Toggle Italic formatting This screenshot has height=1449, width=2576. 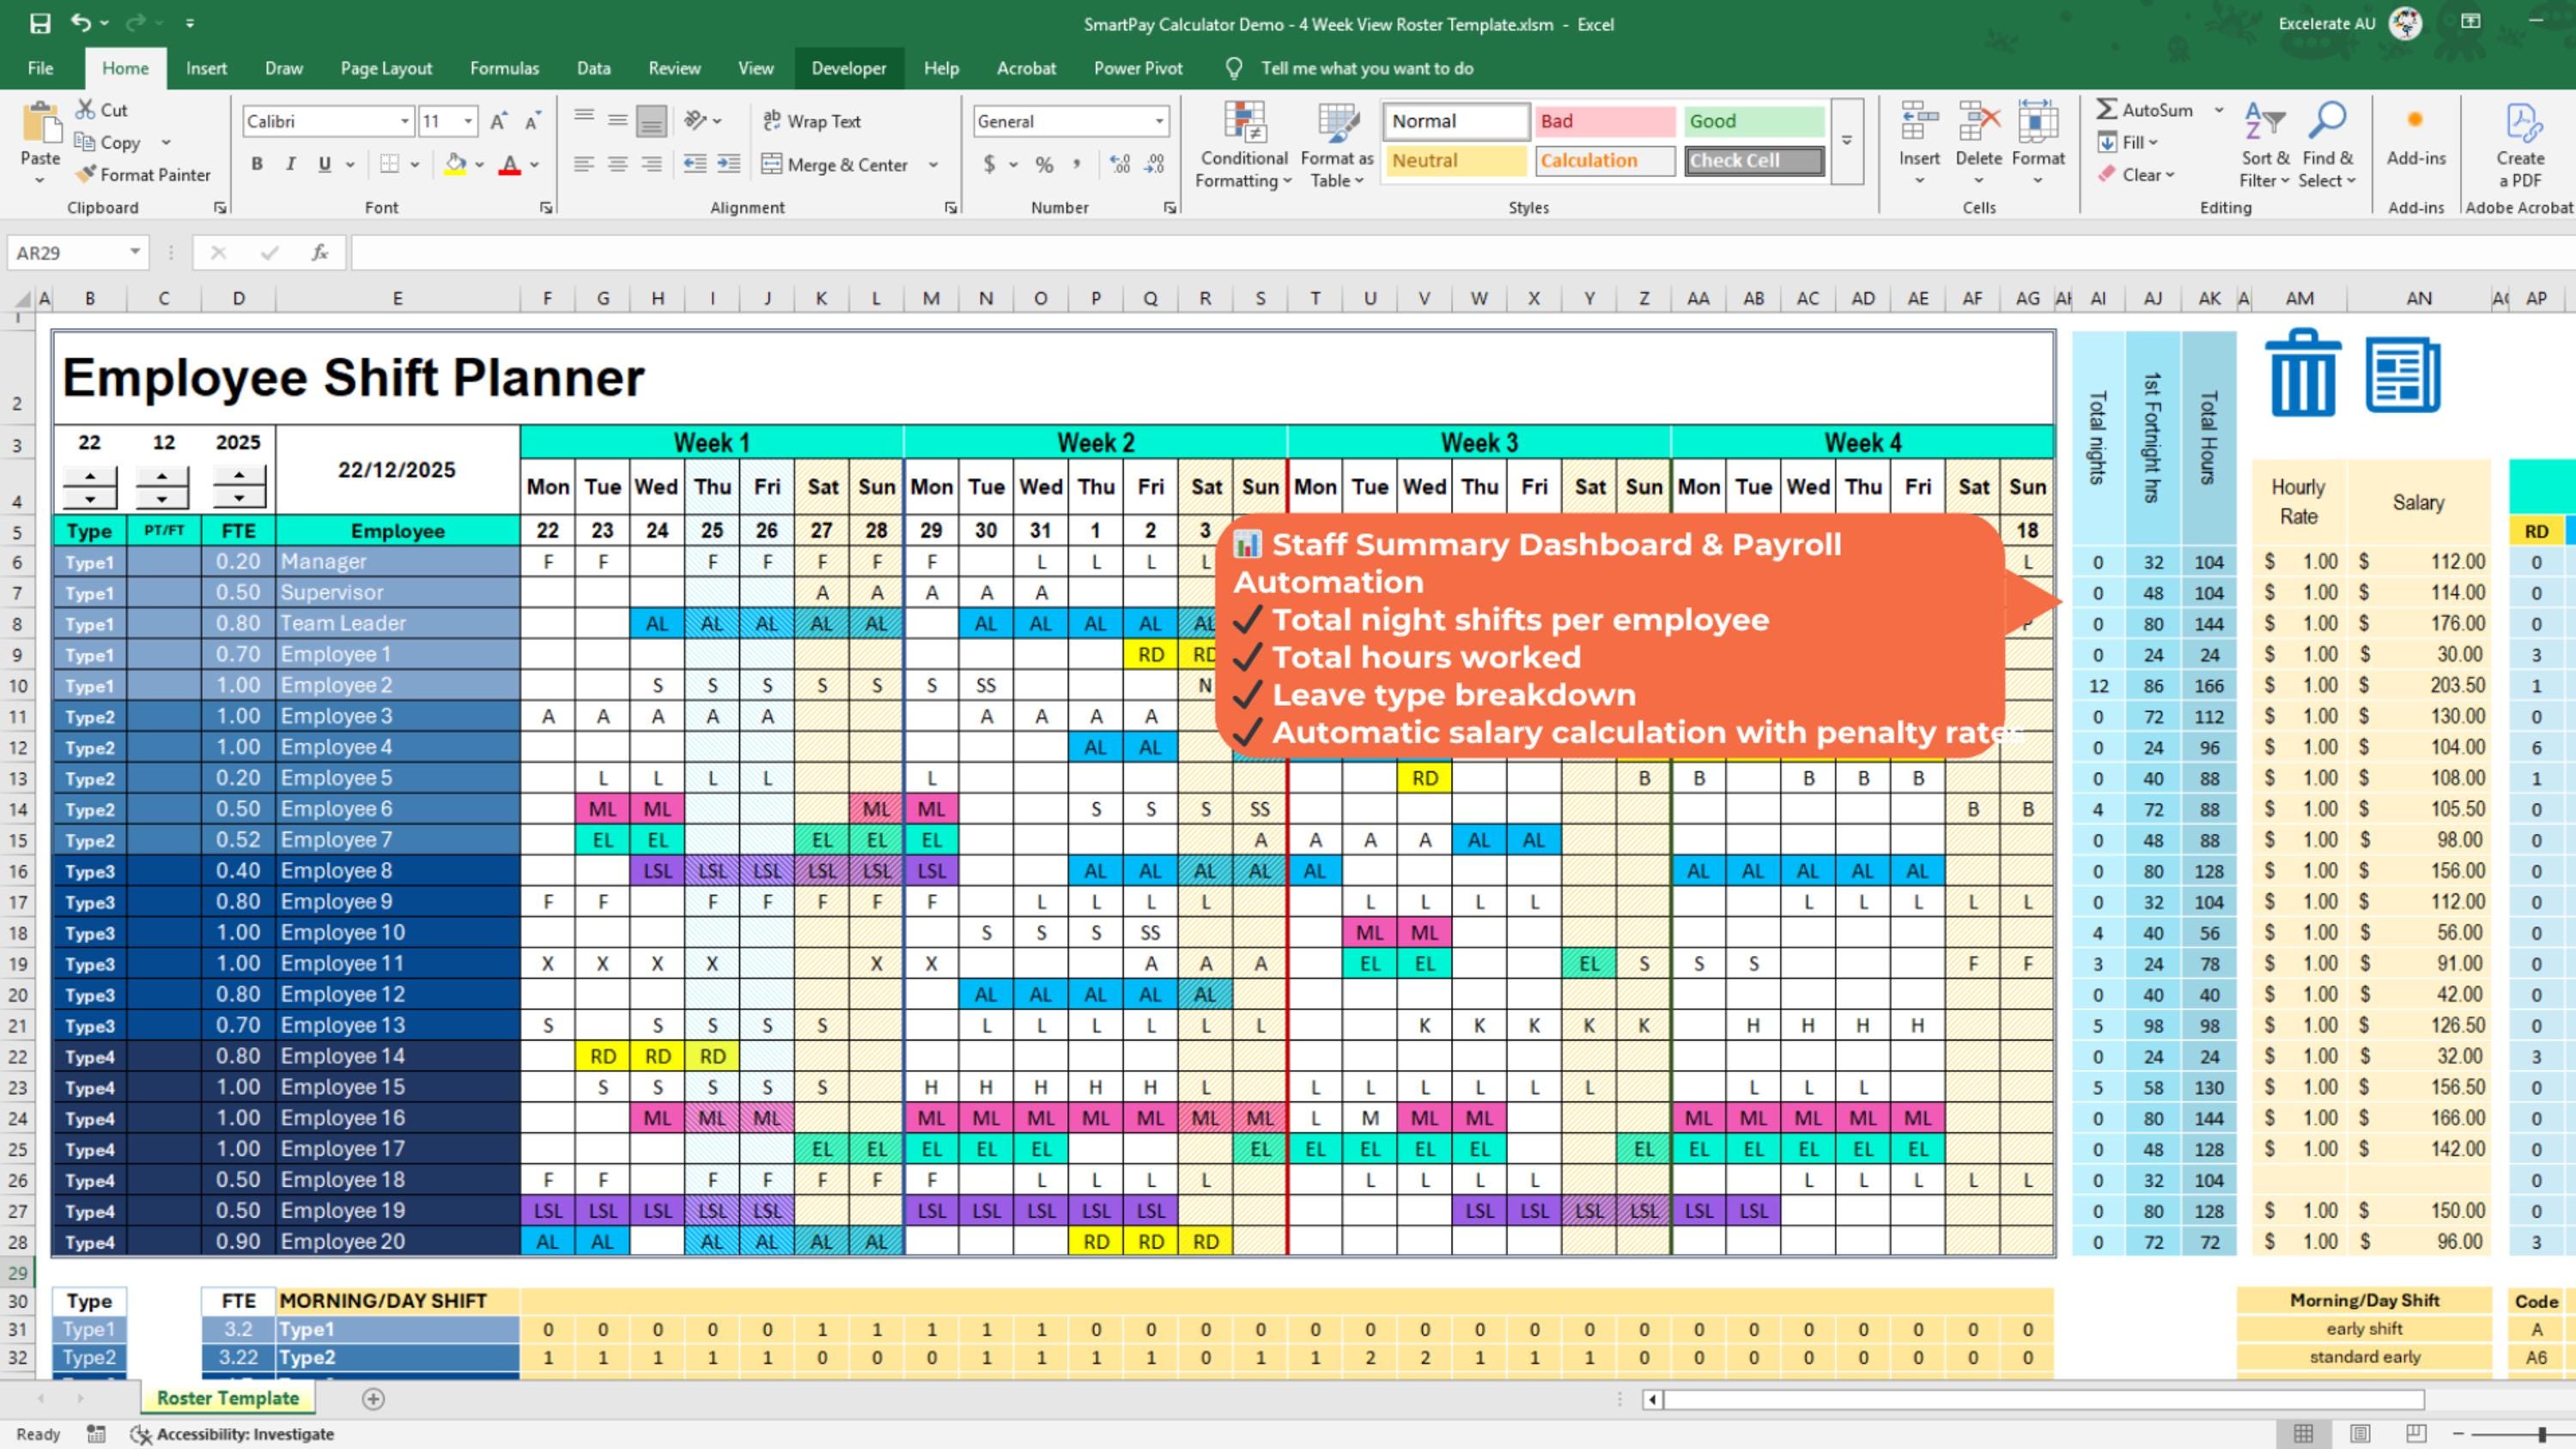(x=290, y=164)
